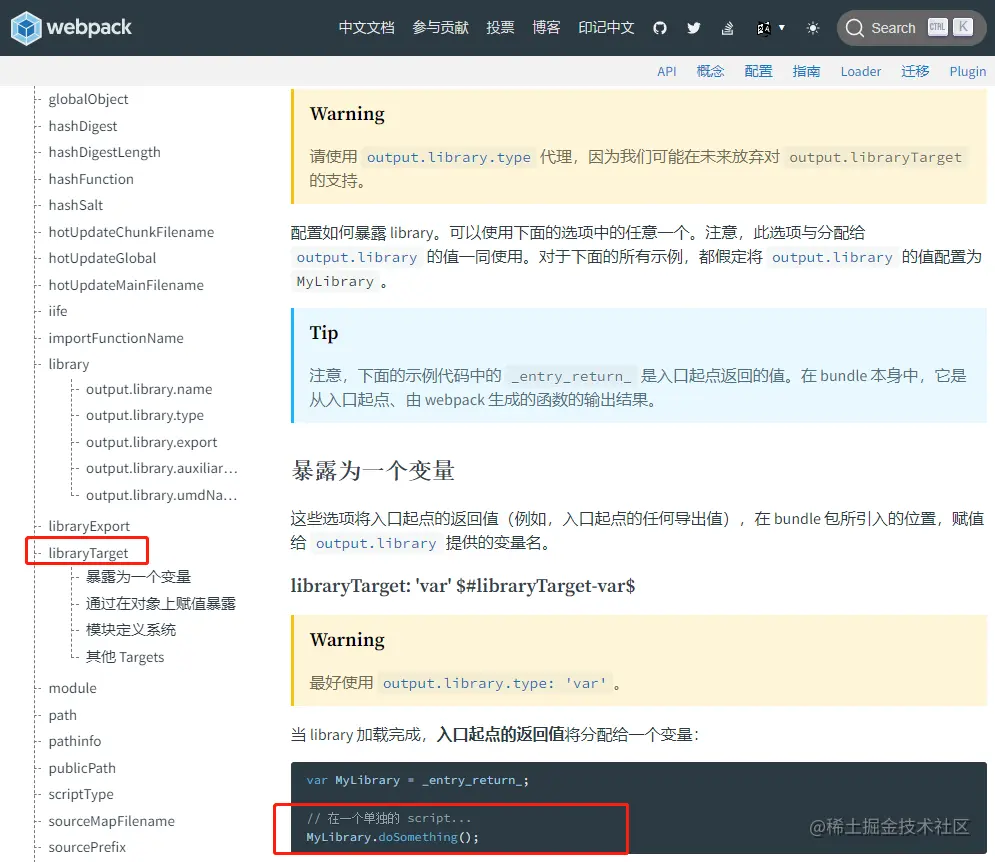
Task: Select hashFunction in sidebar
Action: click(91, 179)
